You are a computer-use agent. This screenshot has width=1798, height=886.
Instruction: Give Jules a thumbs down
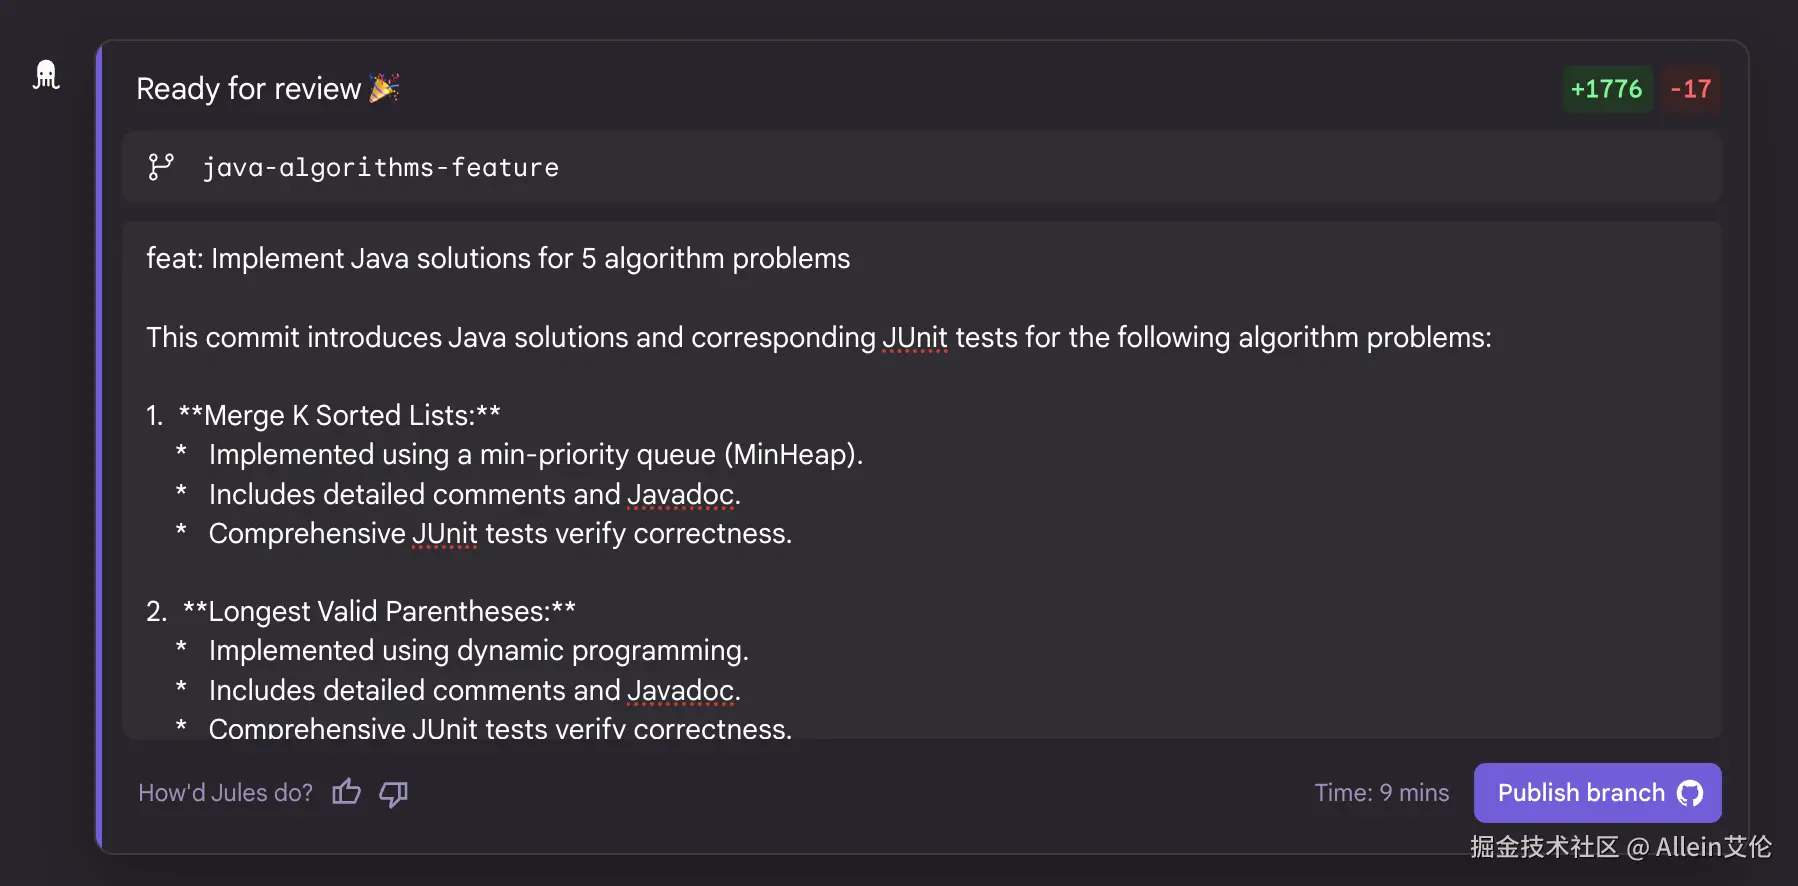(x=393, y=793)
